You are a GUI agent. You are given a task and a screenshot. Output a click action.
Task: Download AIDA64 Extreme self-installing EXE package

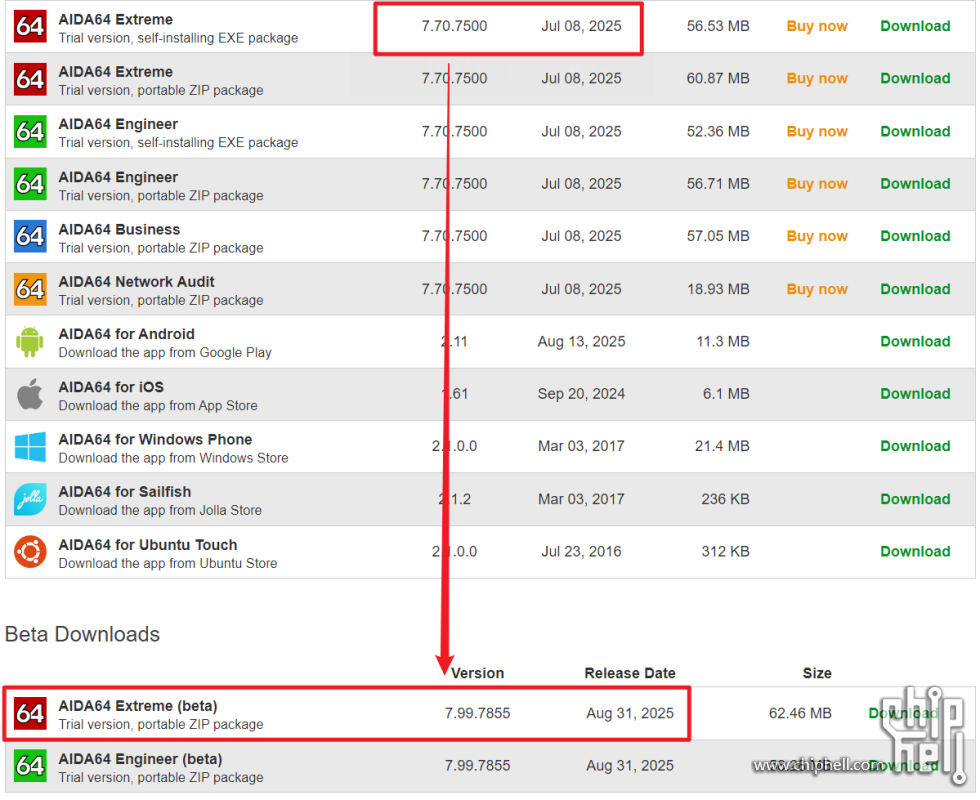(x=915, y=26)
